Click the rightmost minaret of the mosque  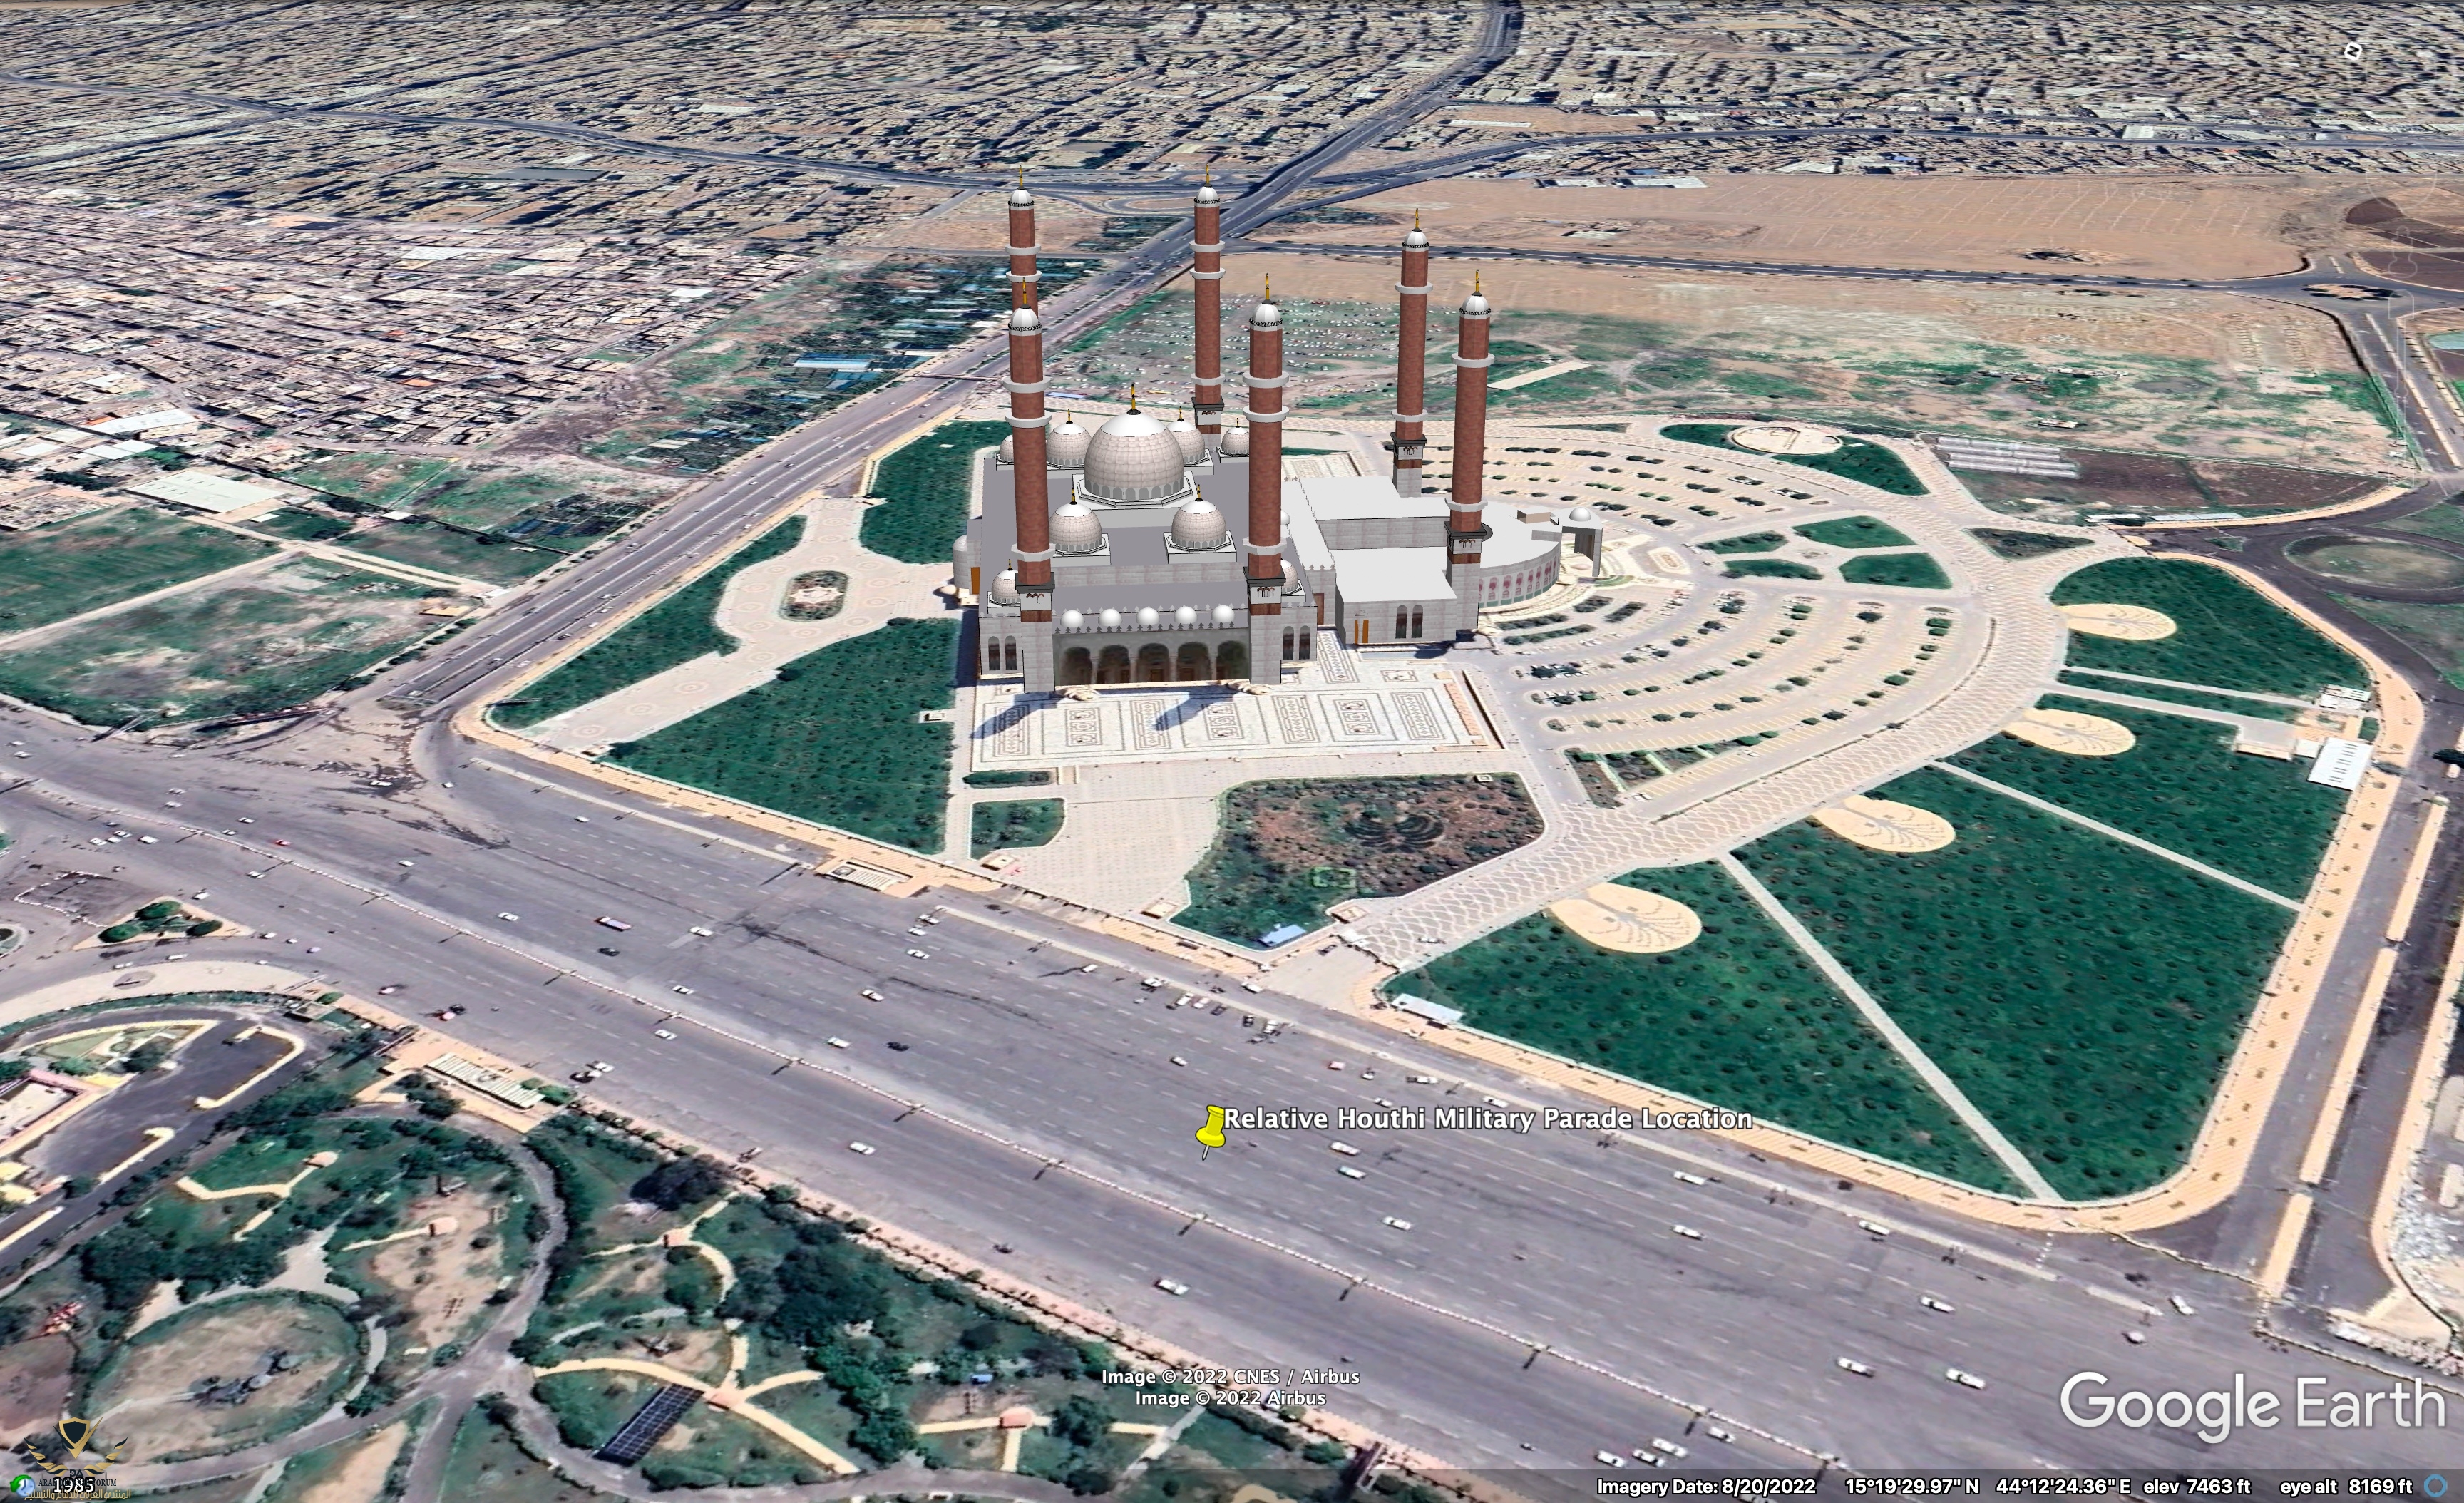[x=1470, y=420]
